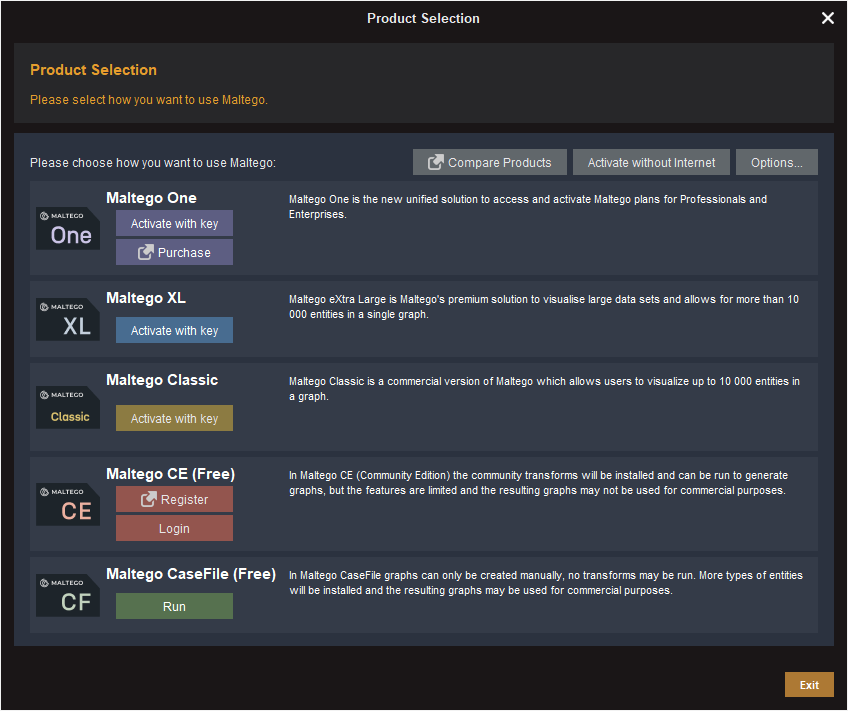Click the Maltego One product logo icon

(68, 229)
